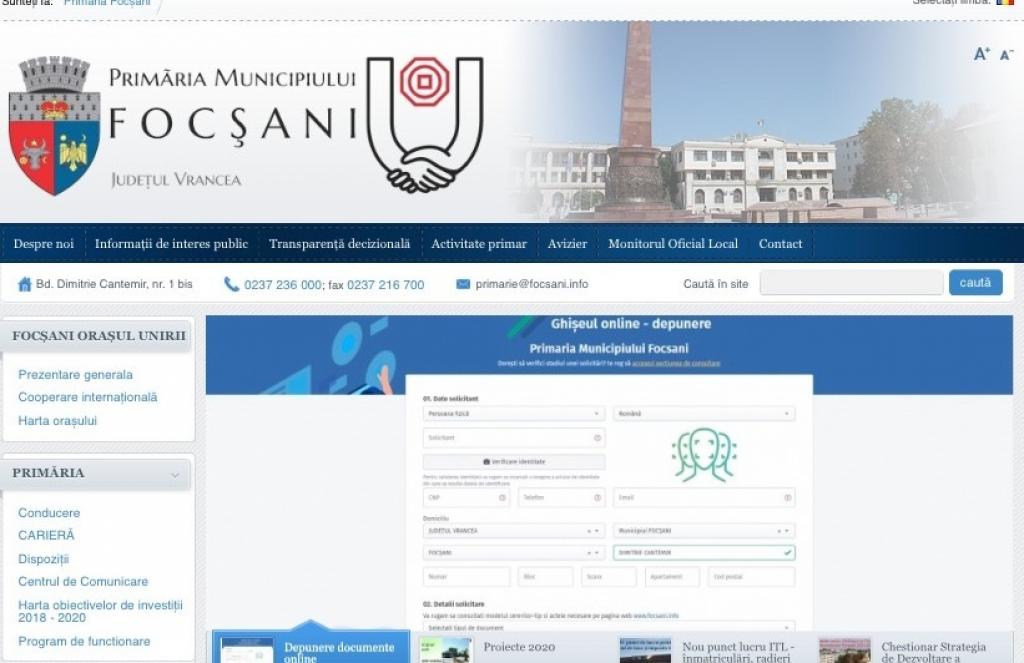Screen dimensions: 1024x663
Task: Open Prezentare generala link
Action: click(76, 375)
